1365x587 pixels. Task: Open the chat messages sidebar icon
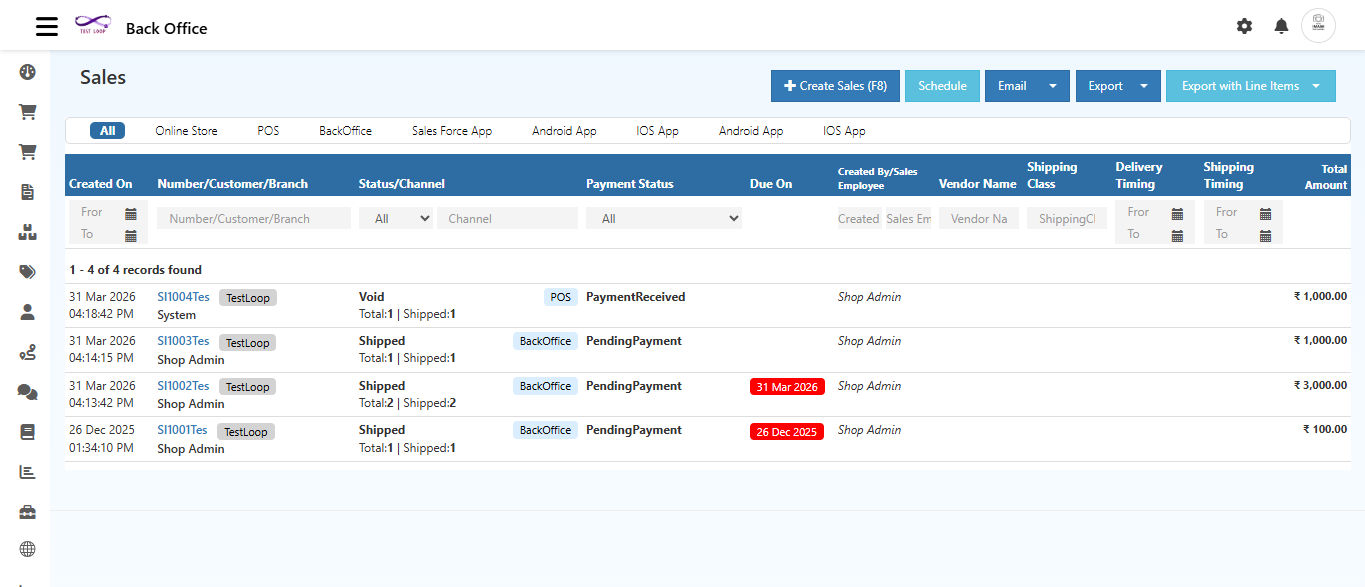point(27,391)
